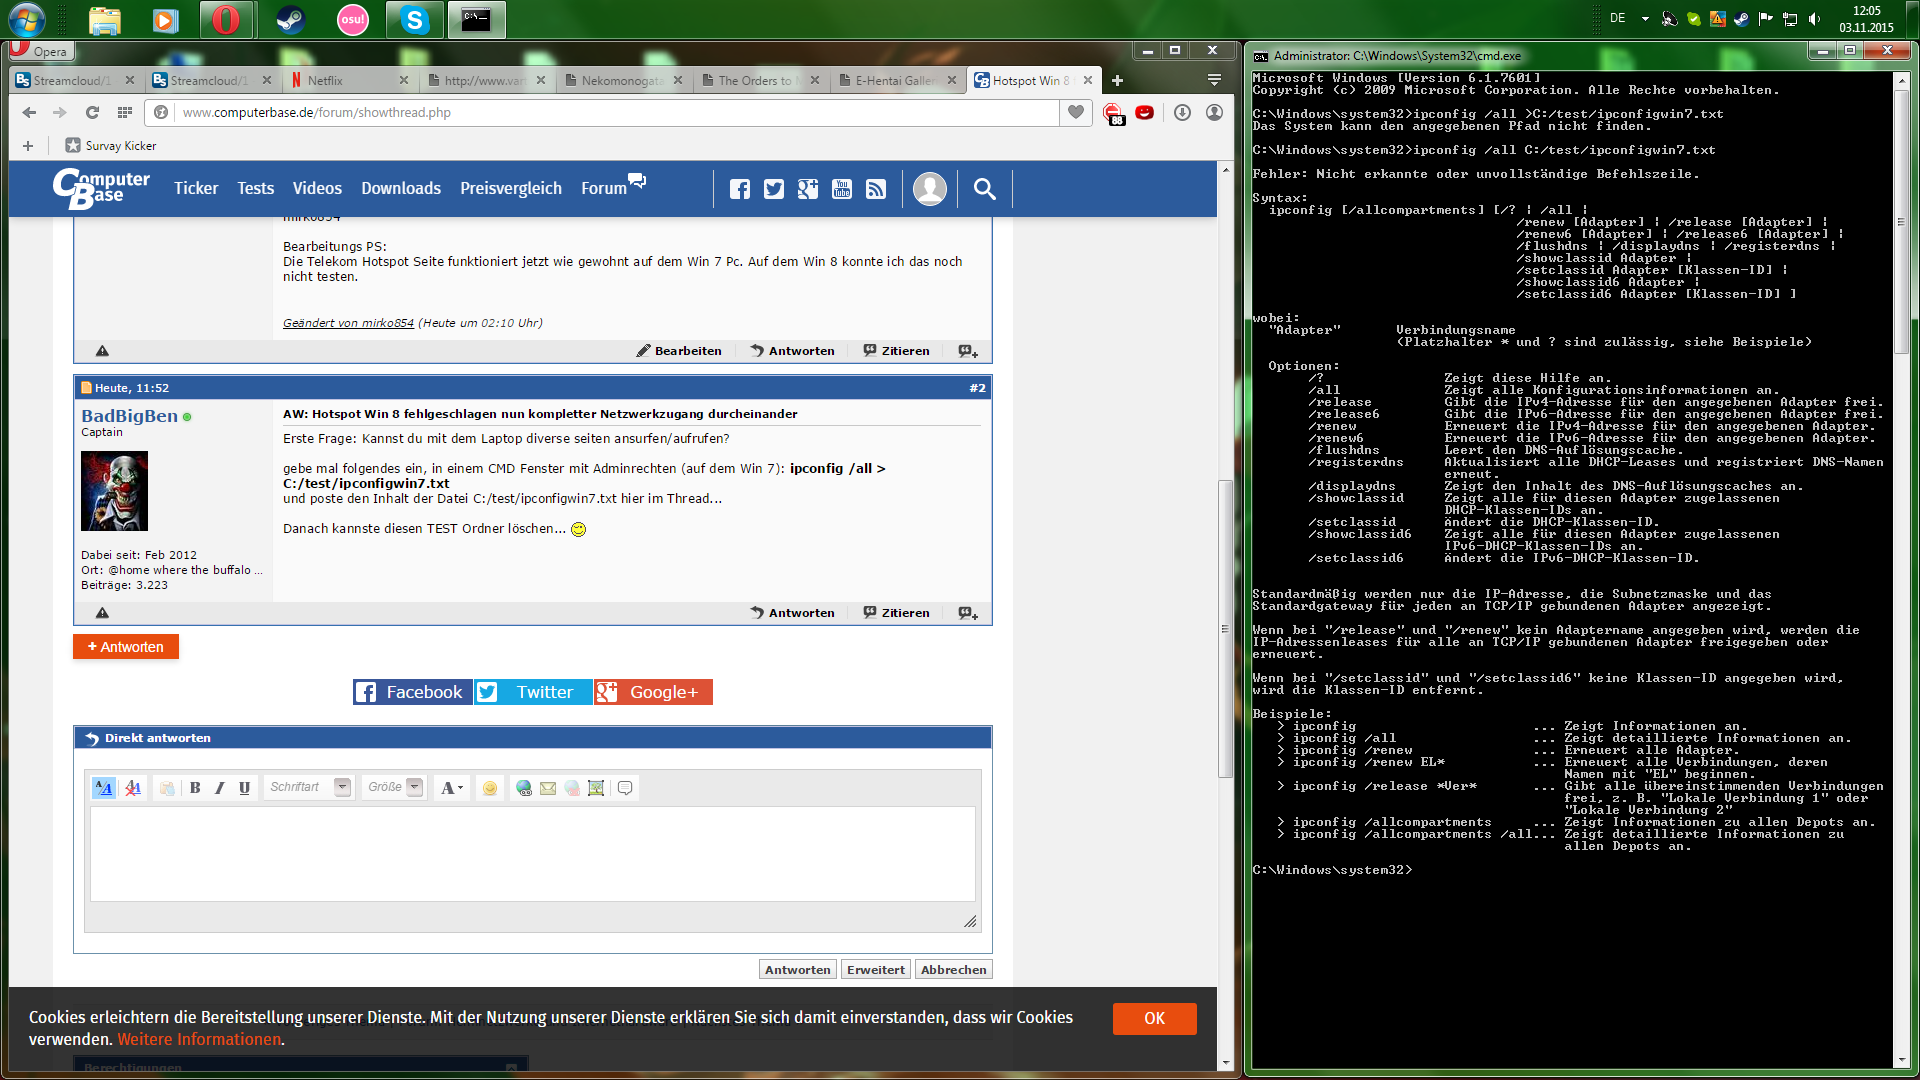The height and width of the screenshot is (1080, 1920).
Task: Open the Preisvergleich menu item
Action: tap(510, 188)
